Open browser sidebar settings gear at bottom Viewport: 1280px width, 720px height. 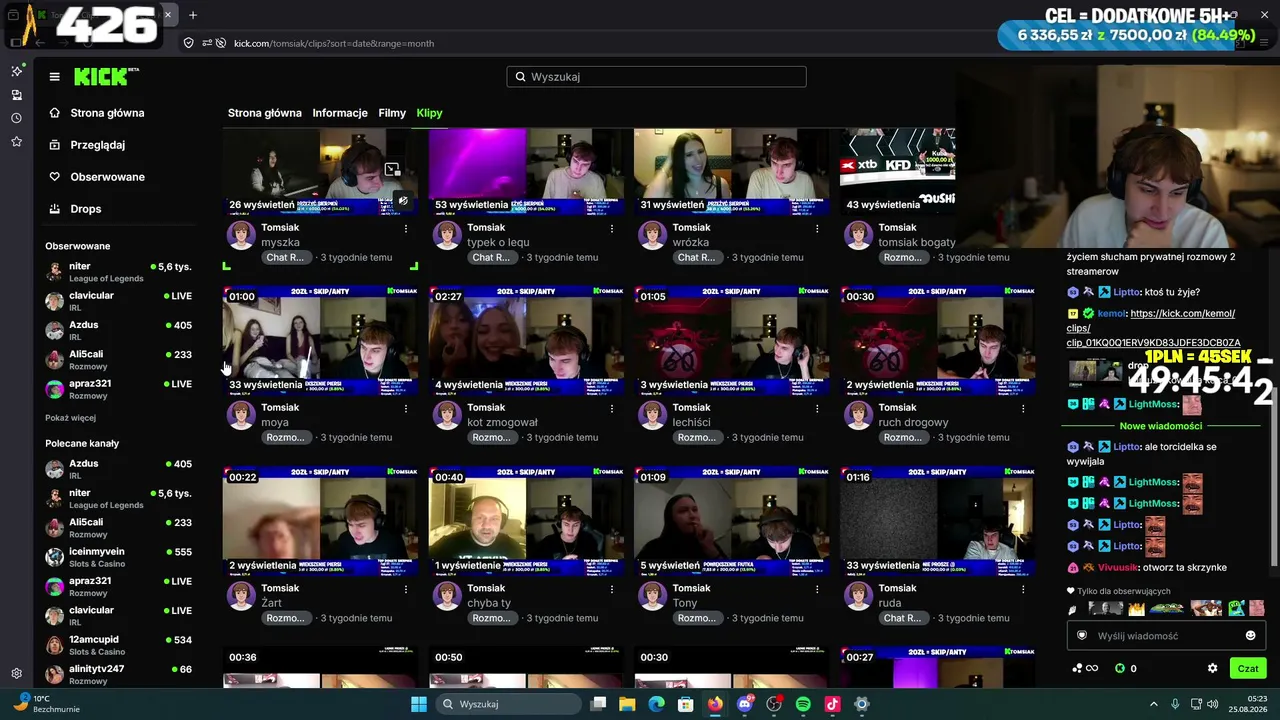(x=16, y=674)
